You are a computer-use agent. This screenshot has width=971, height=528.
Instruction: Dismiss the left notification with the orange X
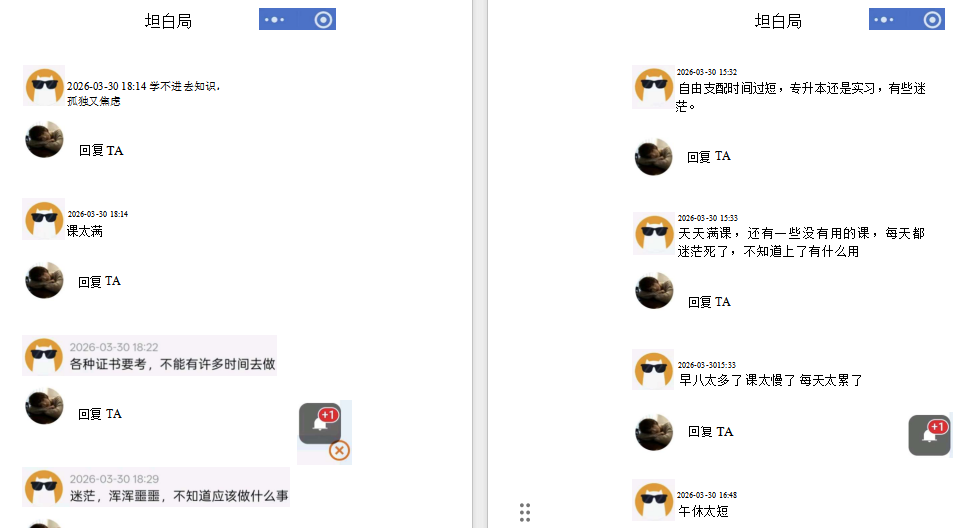click(339, 450)
